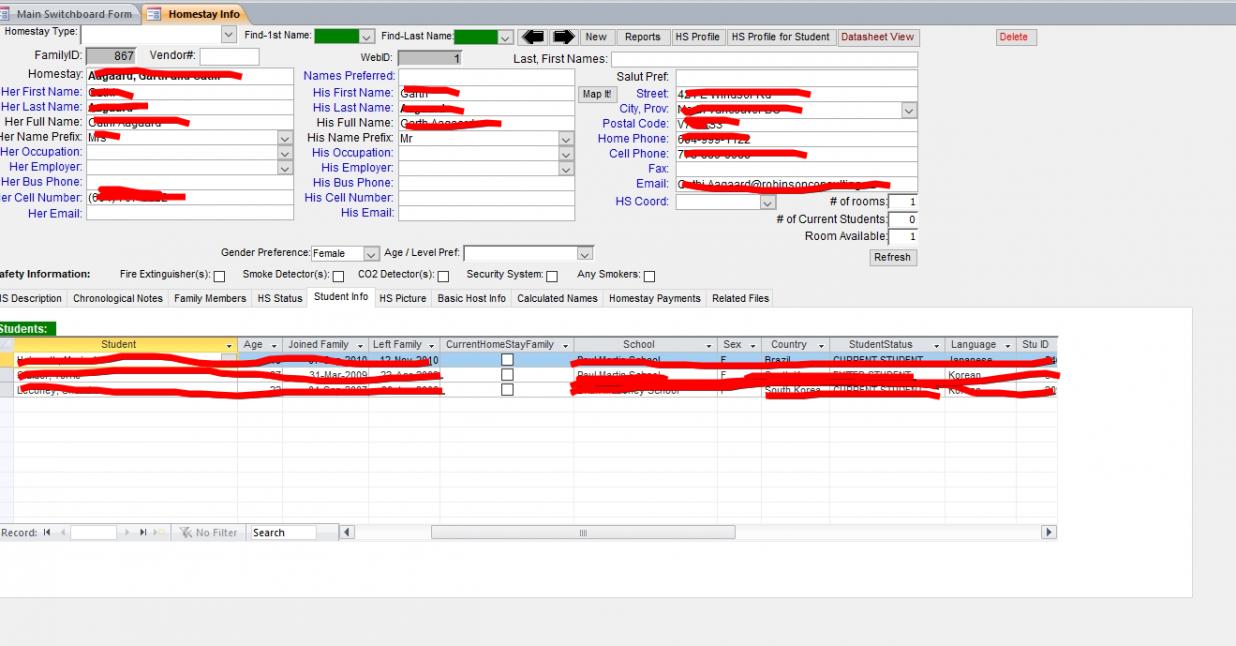The width and height of the screenshot is (1236, 646).
Task: Switch to Chronological Notes tab
Action: [118, 298]
